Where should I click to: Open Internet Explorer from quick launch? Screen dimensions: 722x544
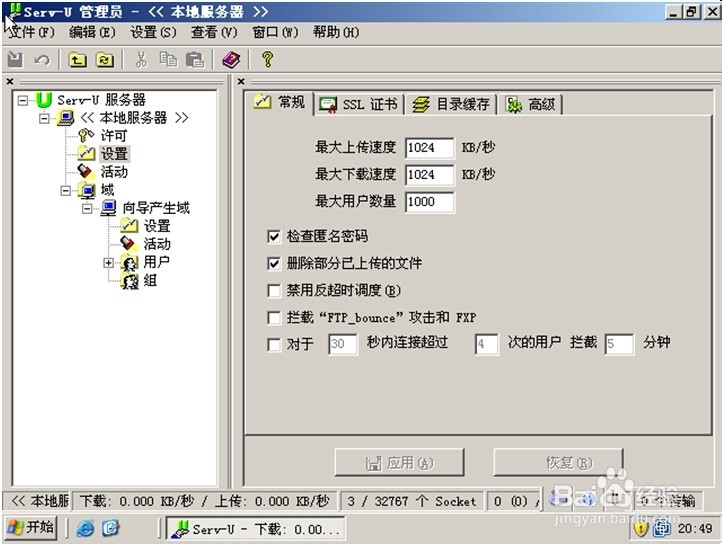click(85, 528)
